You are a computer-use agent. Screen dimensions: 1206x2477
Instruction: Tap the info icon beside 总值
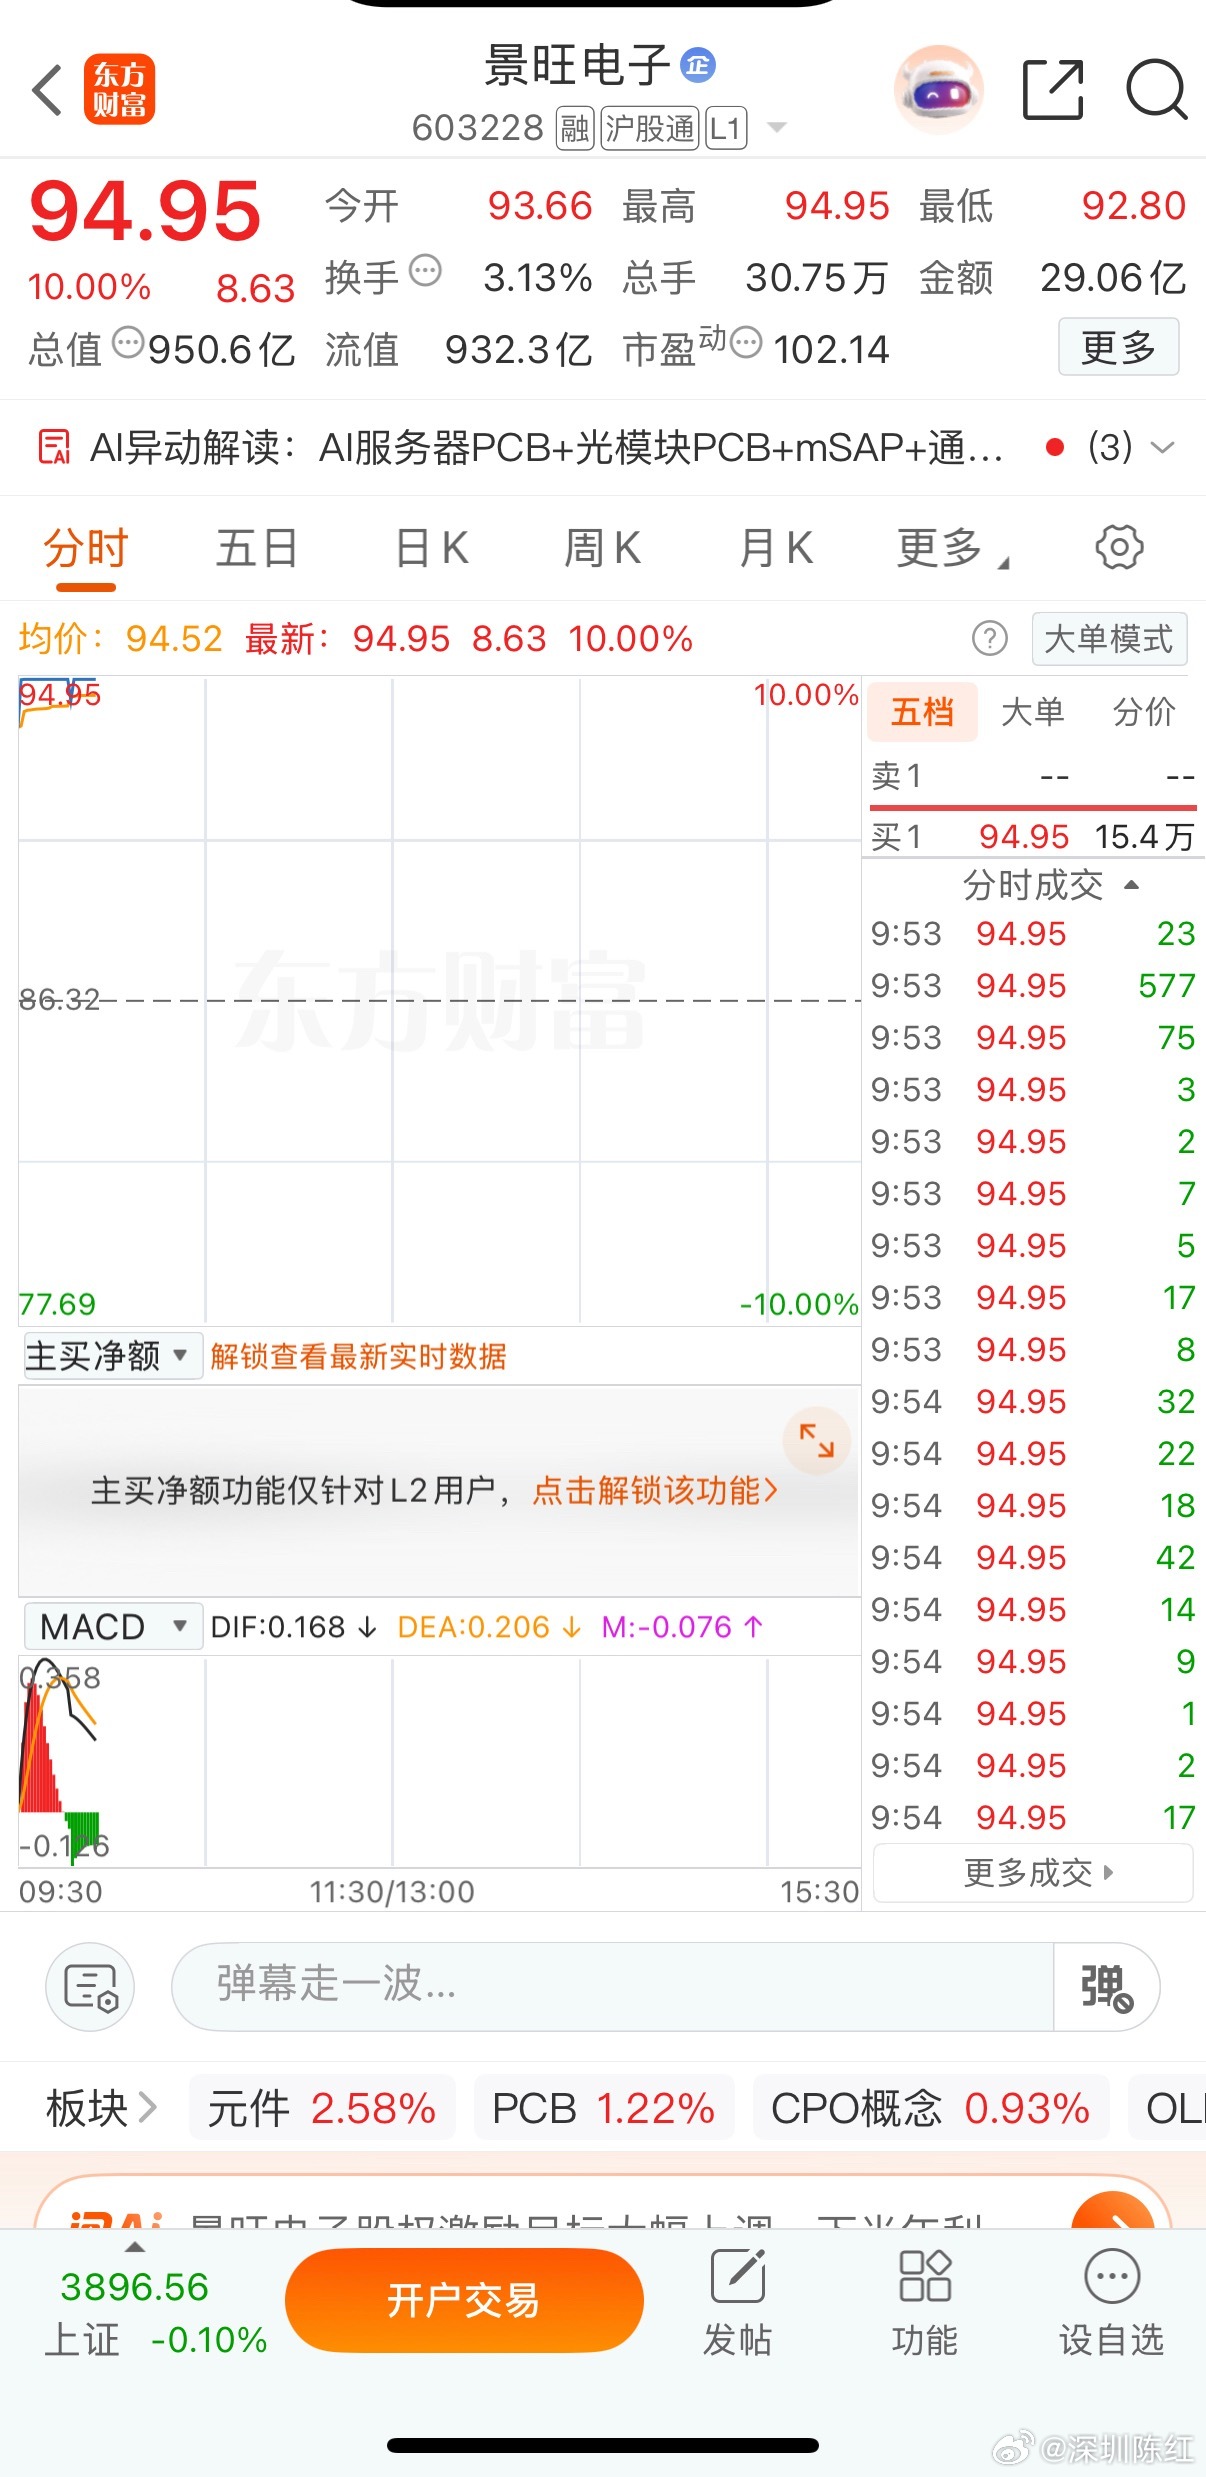[128, 342]
